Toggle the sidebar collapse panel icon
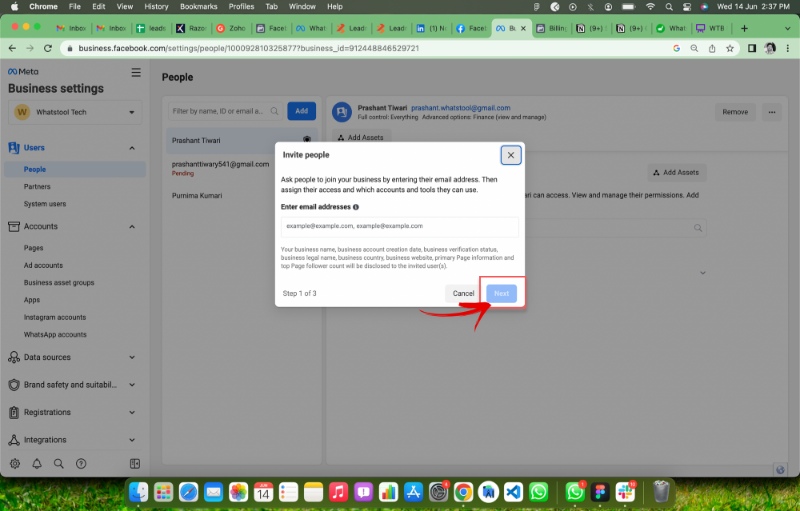 [135, 464]
